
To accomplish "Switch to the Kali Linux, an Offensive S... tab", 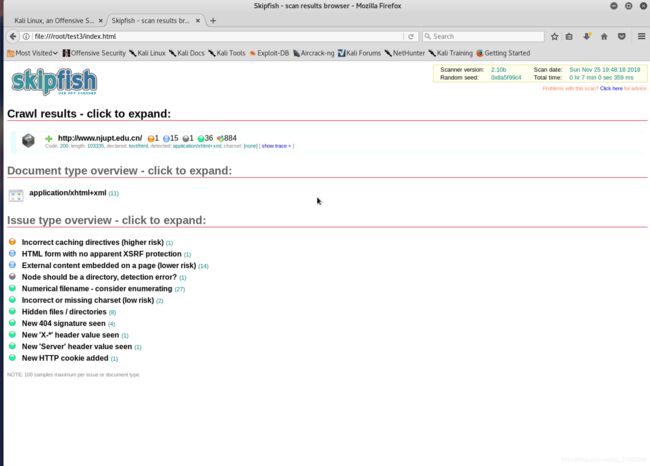I will tap(54, 20).
